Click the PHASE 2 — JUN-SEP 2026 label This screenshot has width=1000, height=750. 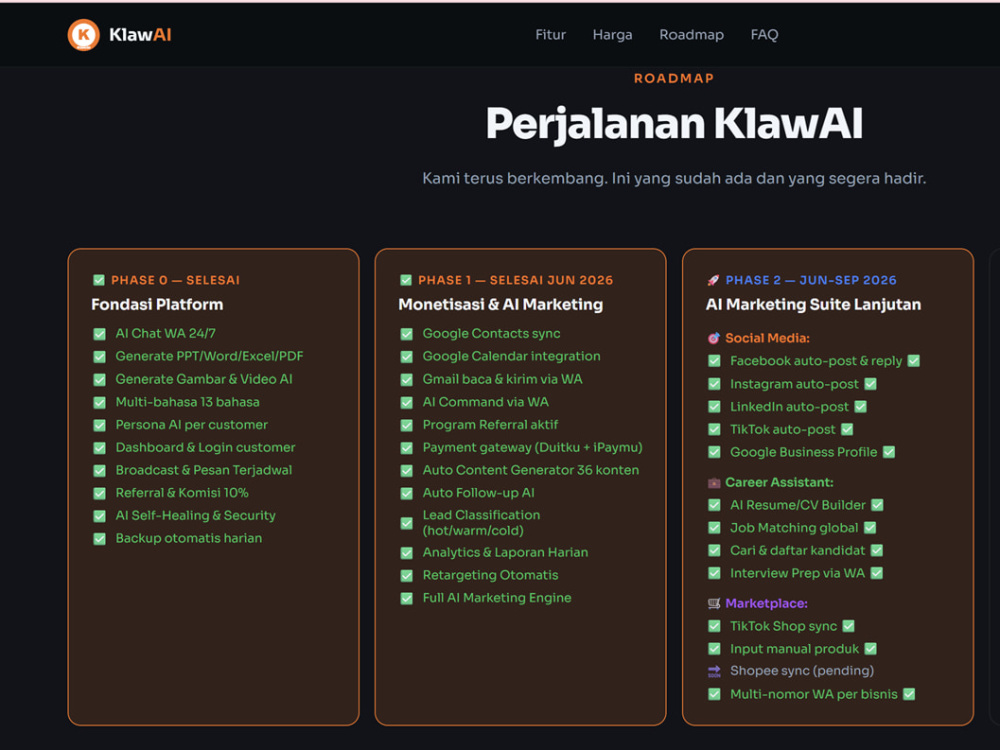point(811,280)
